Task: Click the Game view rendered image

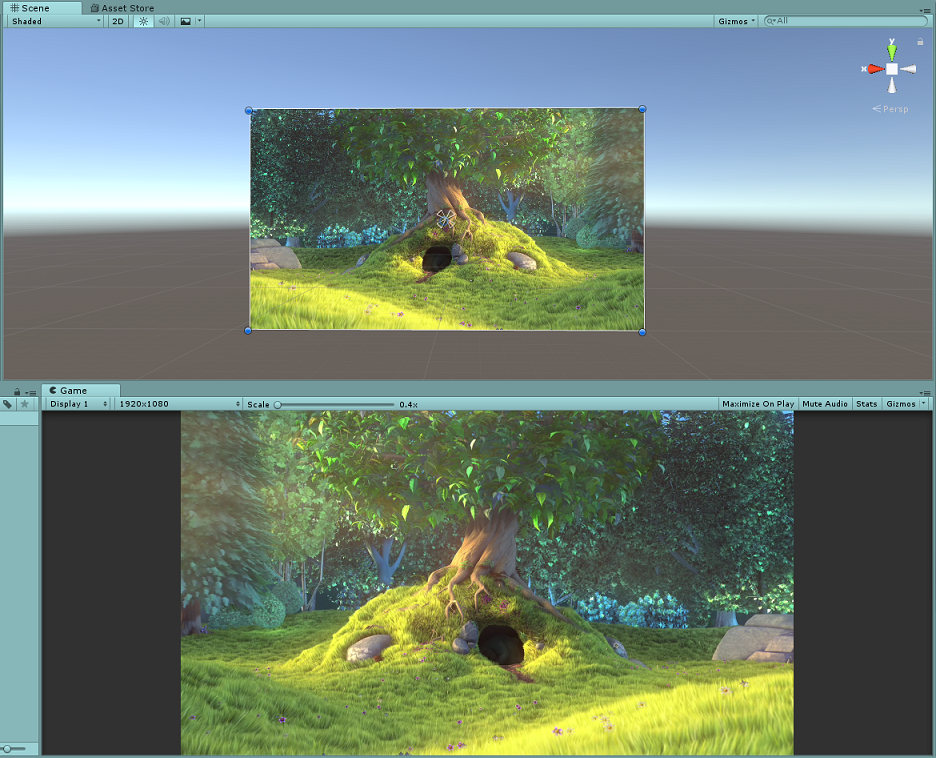Action: pyautogui.click(x=487, y=583)
